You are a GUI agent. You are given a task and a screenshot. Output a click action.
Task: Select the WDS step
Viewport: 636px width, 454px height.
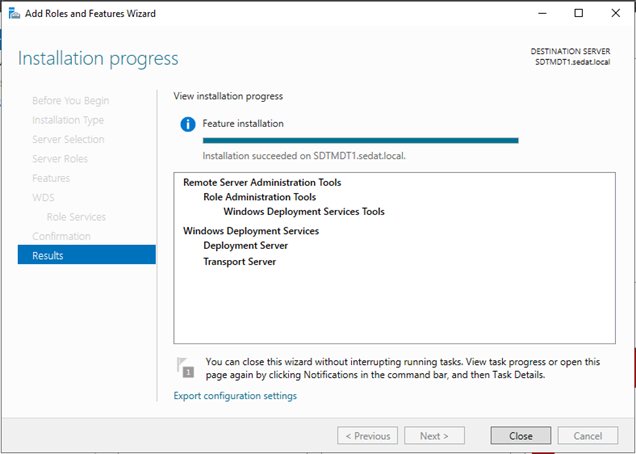pos(43,198)
